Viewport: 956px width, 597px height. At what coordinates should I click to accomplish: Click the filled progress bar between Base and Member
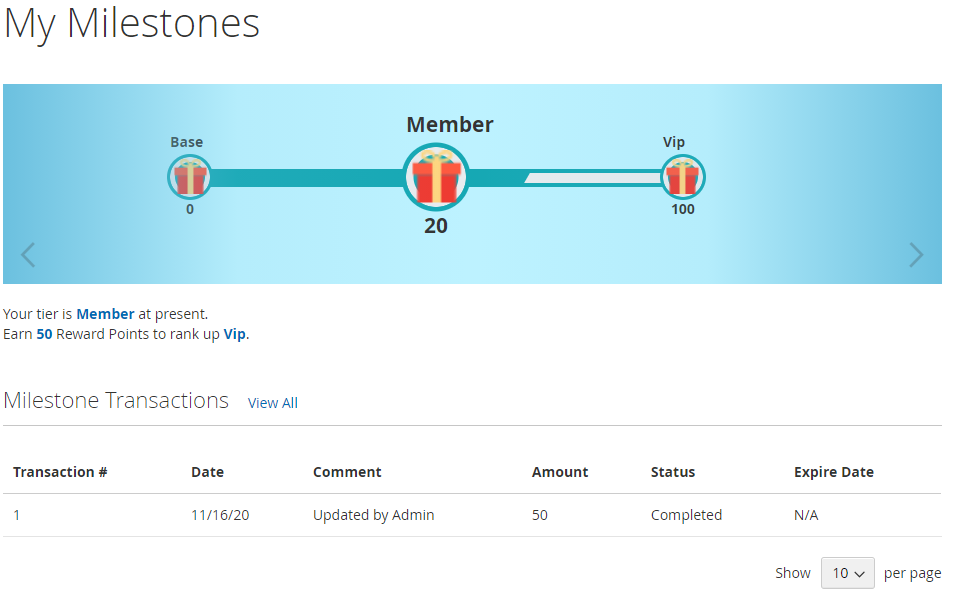(305, 178)
